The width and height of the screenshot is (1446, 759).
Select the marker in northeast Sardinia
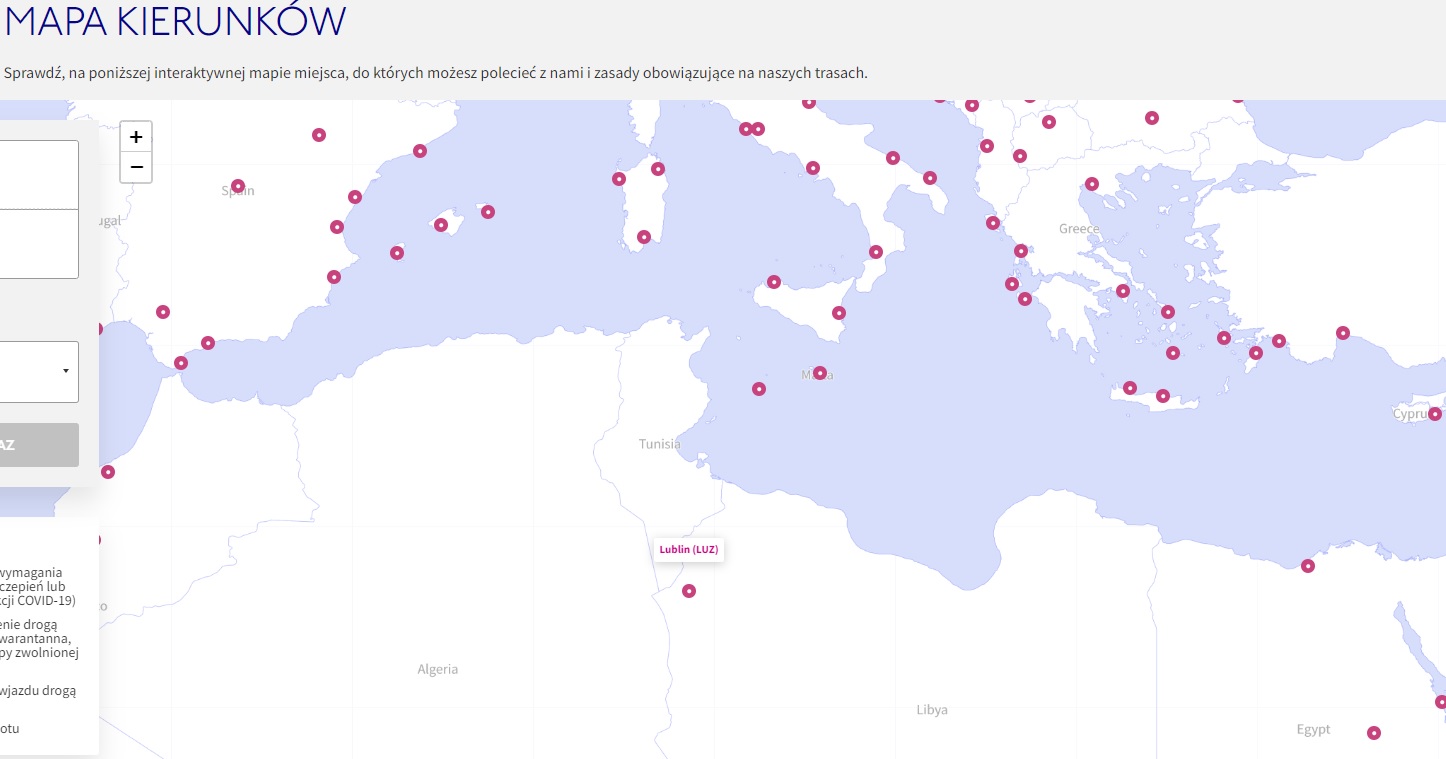tap(658, 169)
